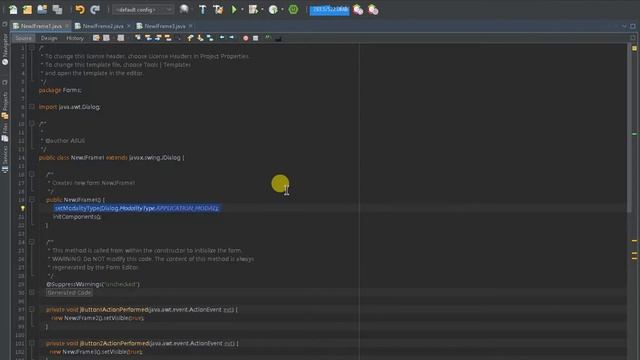Image resolution: width=640 pixels, height=360 pixels.
Task: Run the project with the green play icon
Action: pyautogui.click(x=234, y=9)
